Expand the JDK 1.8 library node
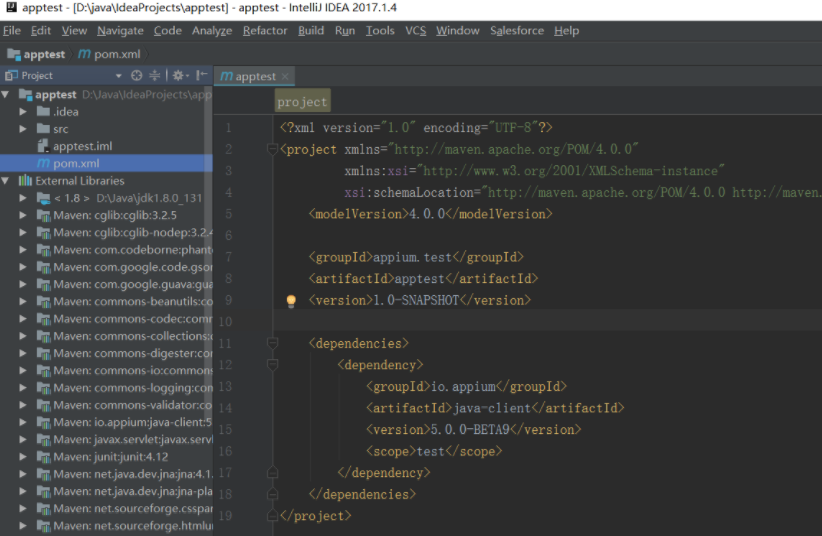 [23, 198]
